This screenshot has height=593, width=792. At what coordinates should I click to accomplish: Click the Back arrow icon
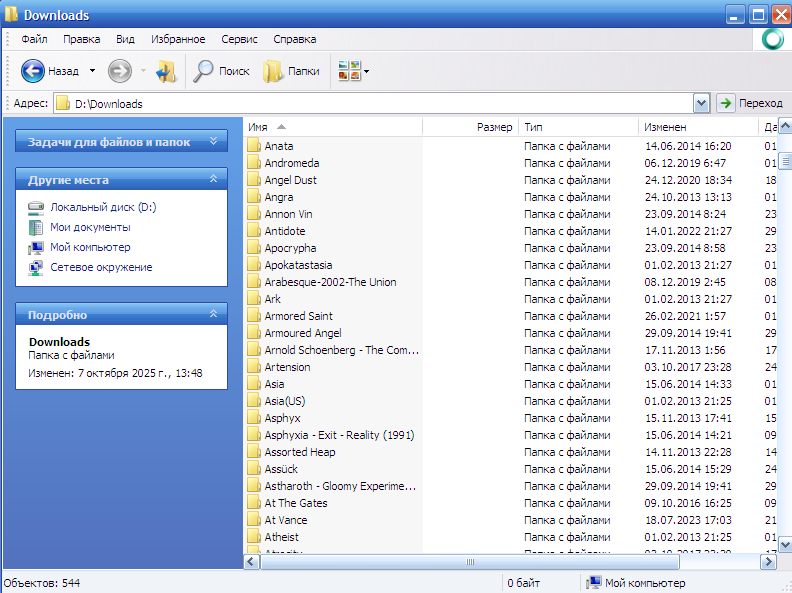(x=32, y=71)
